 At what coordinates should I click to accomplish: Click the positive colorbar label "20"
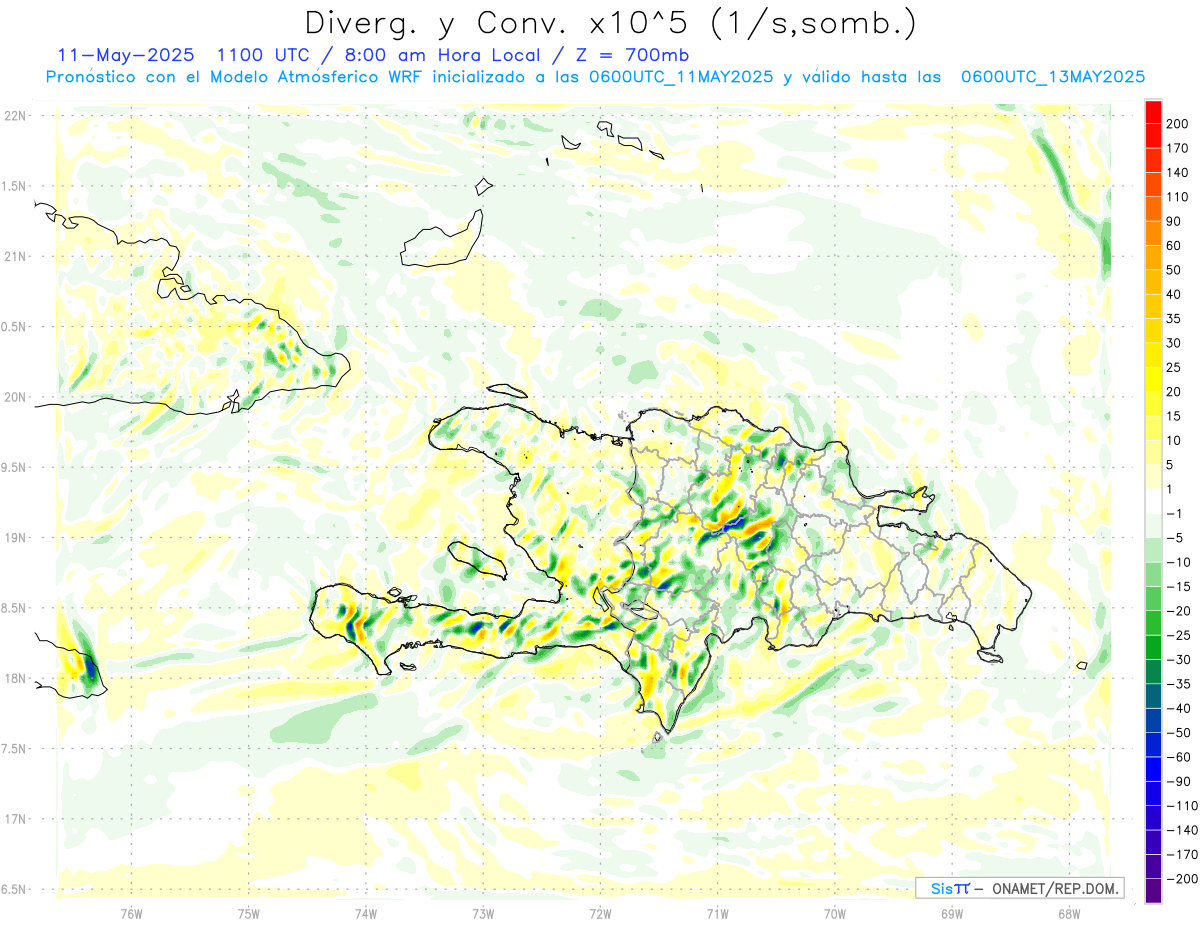(x=1175, y=392)
